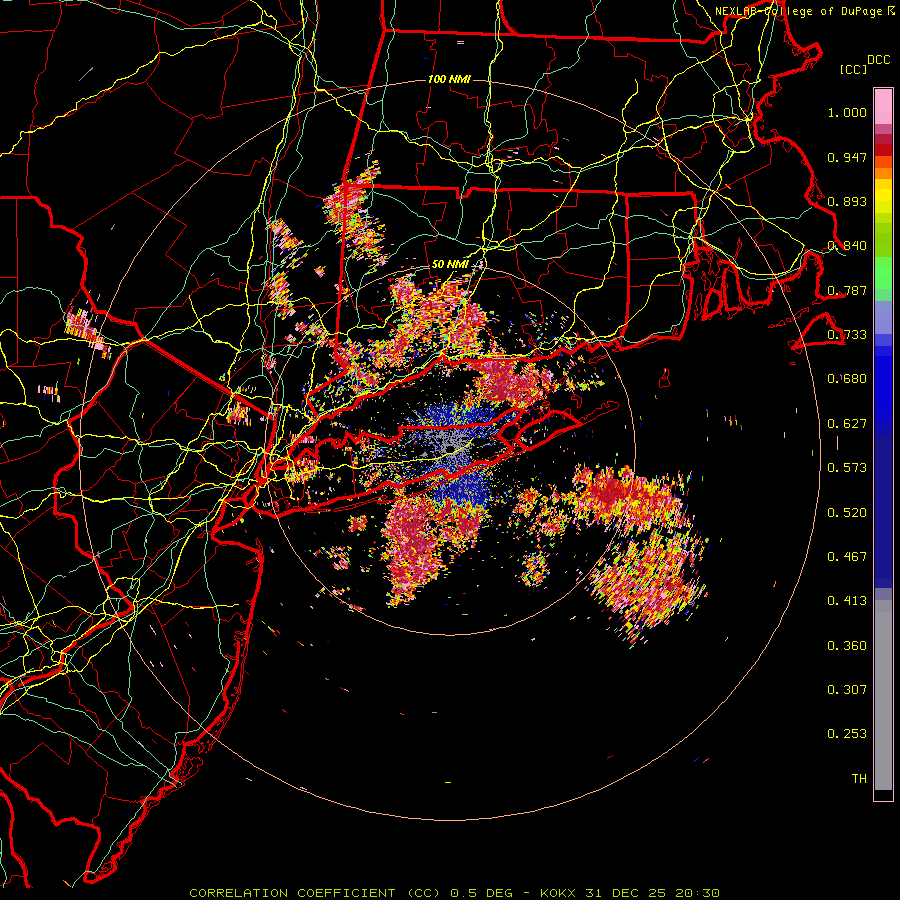Screen dimensions: 900x900
Task: Click the 0.893 scale value
Action: click(847, 201)
